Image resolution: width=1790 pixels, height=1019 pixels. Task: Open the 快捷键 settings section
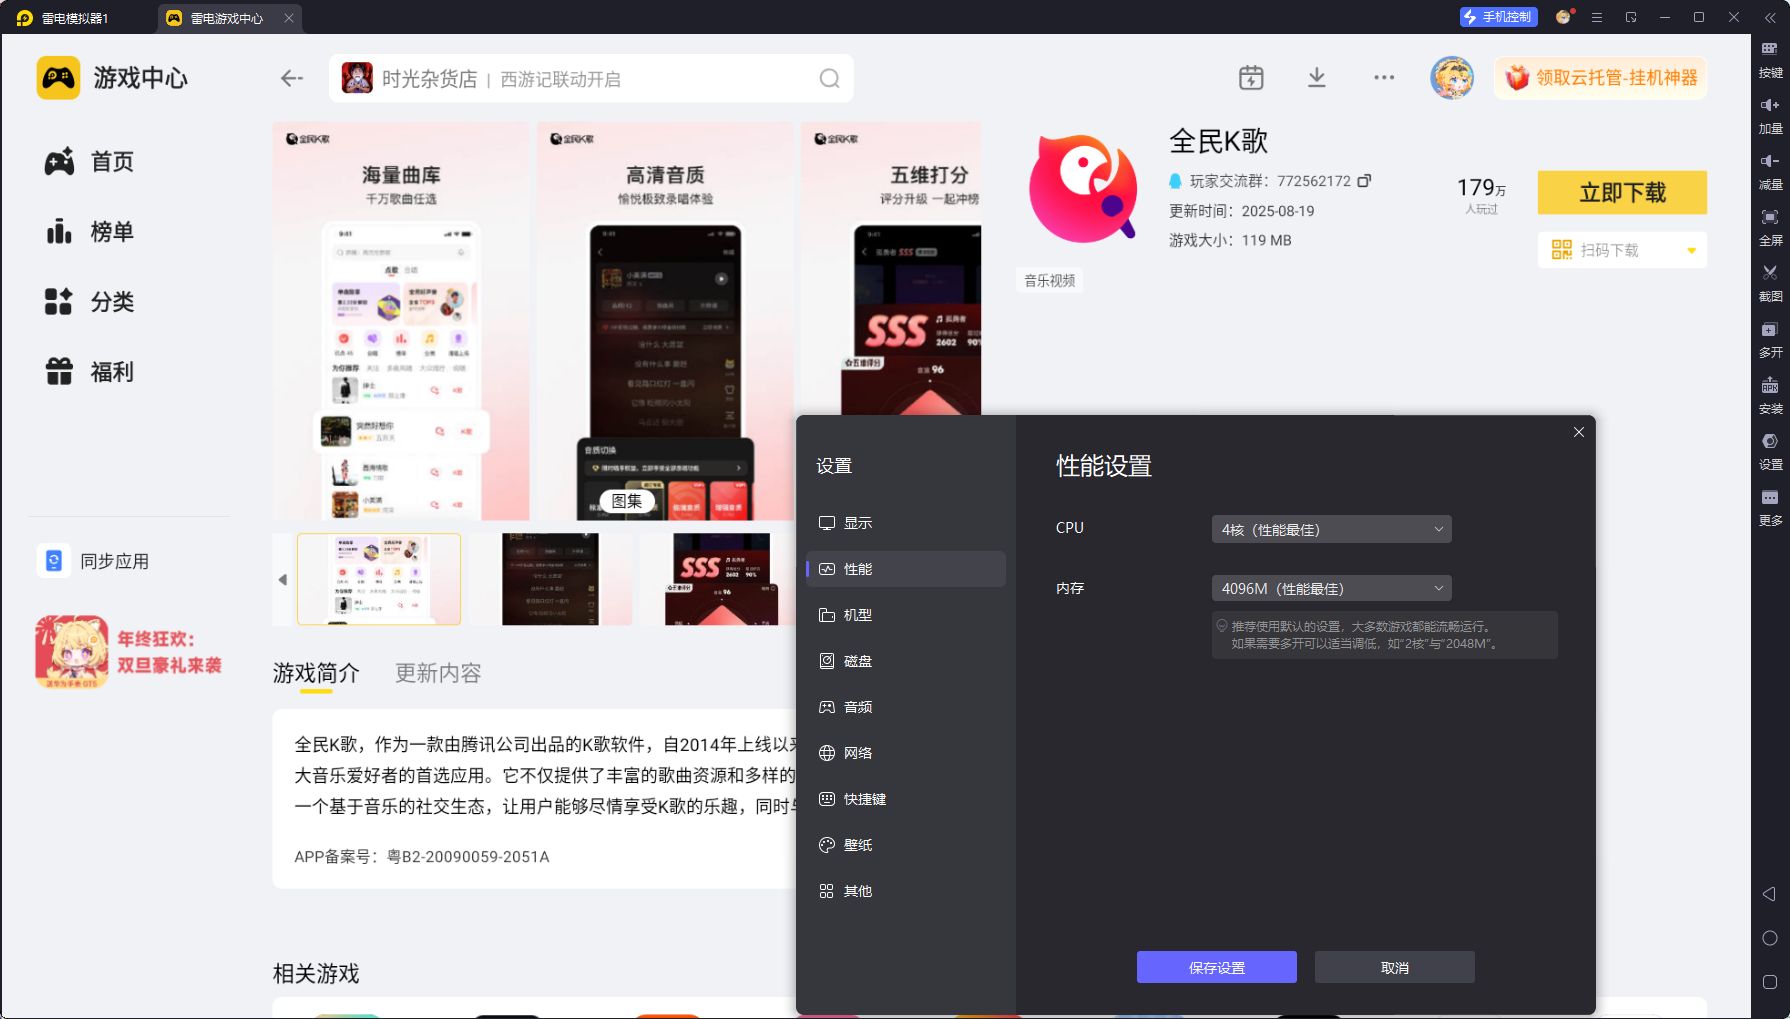tap(906, 799)
